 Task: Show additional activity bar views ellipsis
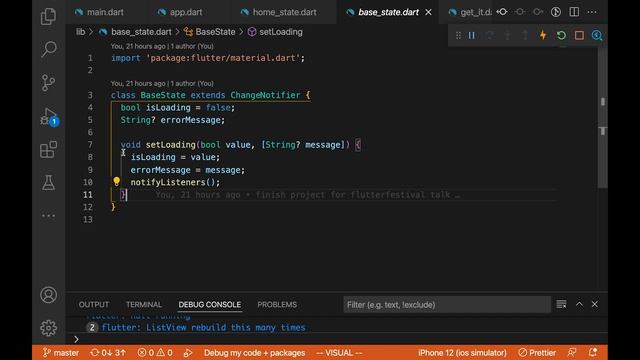click(x=48, y=216)
